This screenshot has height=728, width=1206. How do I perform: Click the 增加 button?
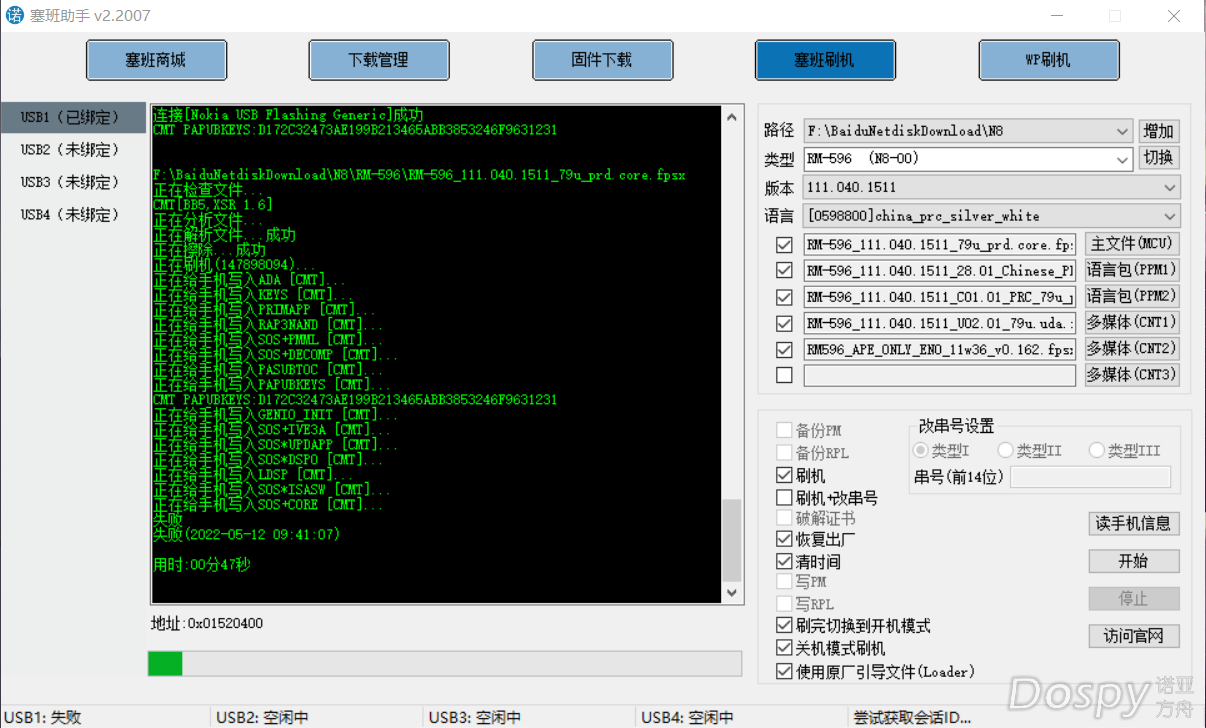point(1159,131)
